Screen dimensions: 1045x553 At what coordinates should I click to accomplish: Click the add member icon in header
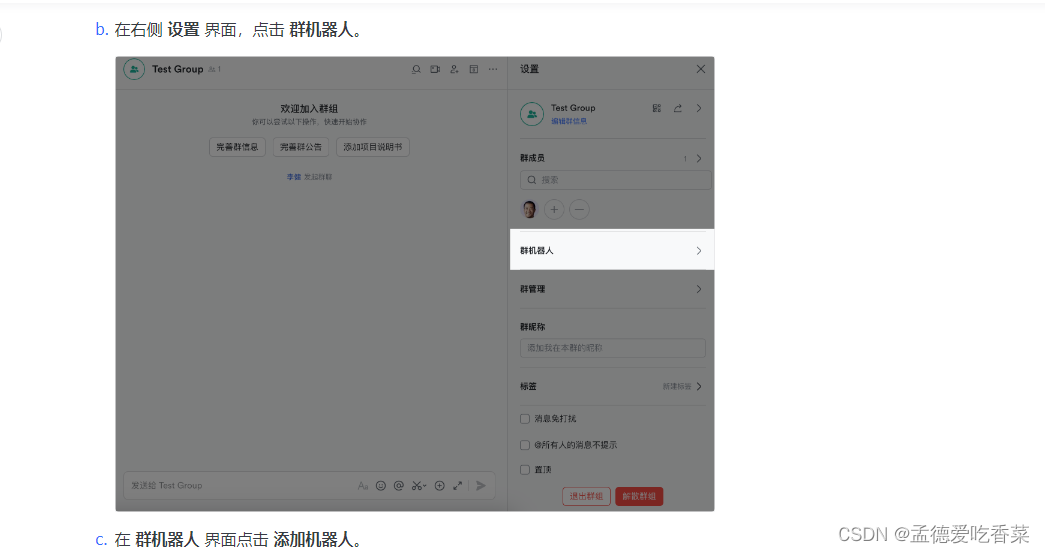coord(455,69)
